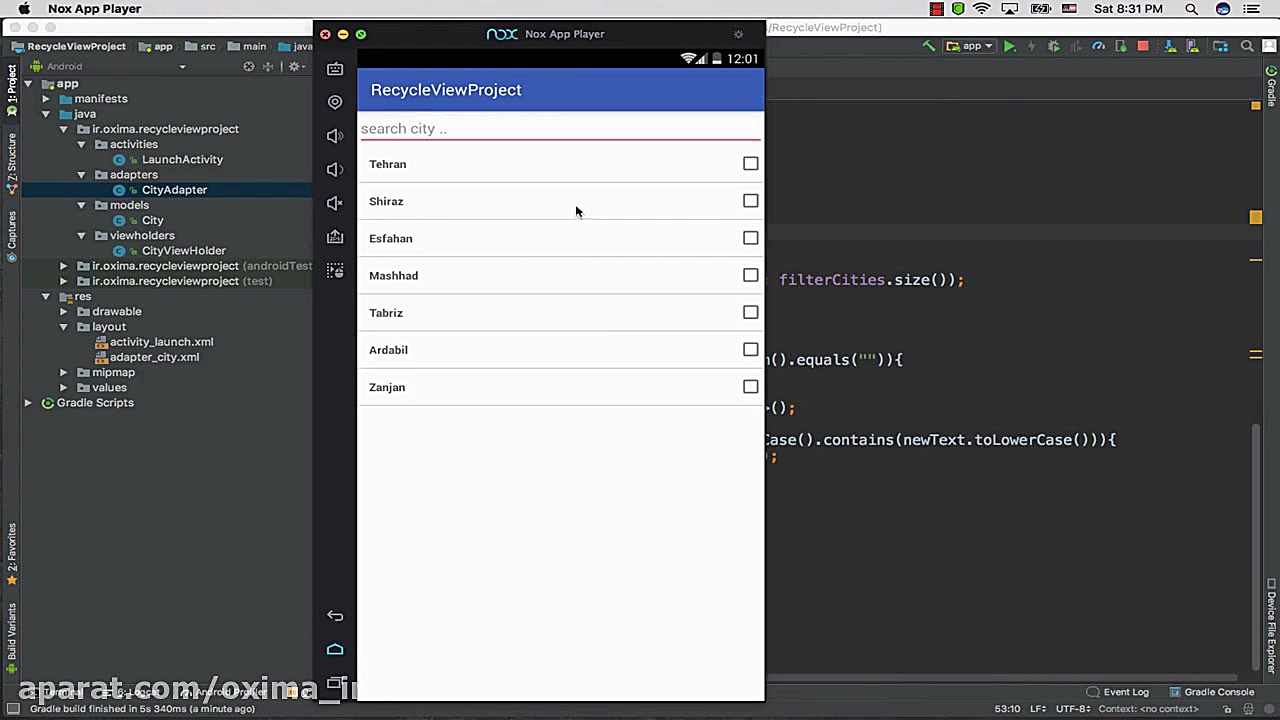Viewport: 1280px width, 720px height.
Task: Open the Project panel gear settings
Action: (295, 67)
